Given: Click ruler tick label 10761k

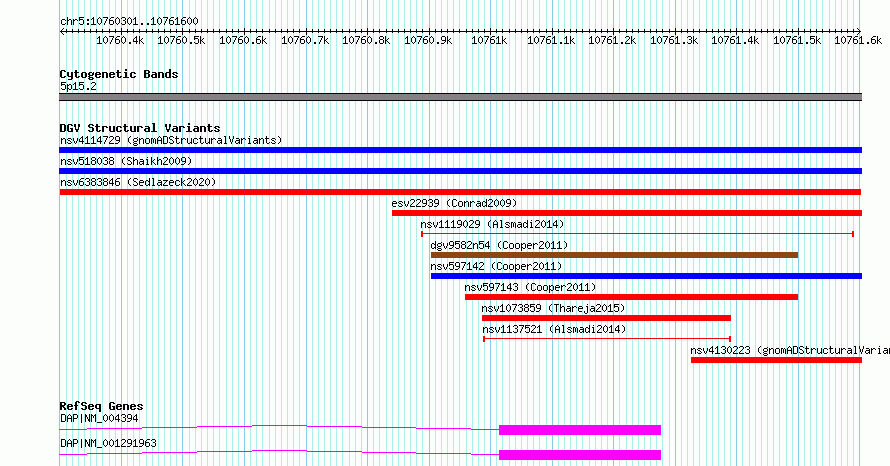Looking at the screenshot, I should click(x=489, y=41).
